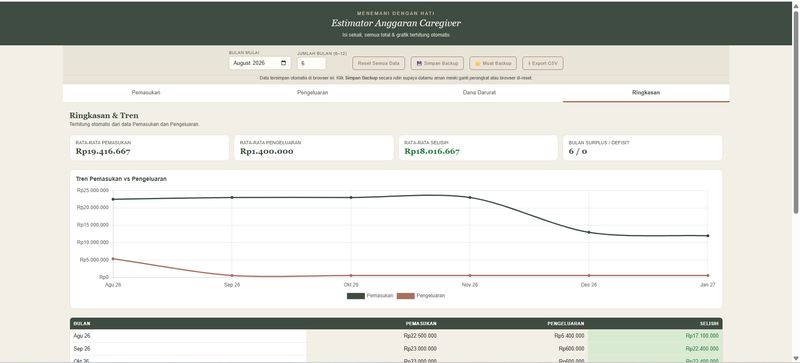Switch to the Pengeluaran tab

tap(313, 93)
